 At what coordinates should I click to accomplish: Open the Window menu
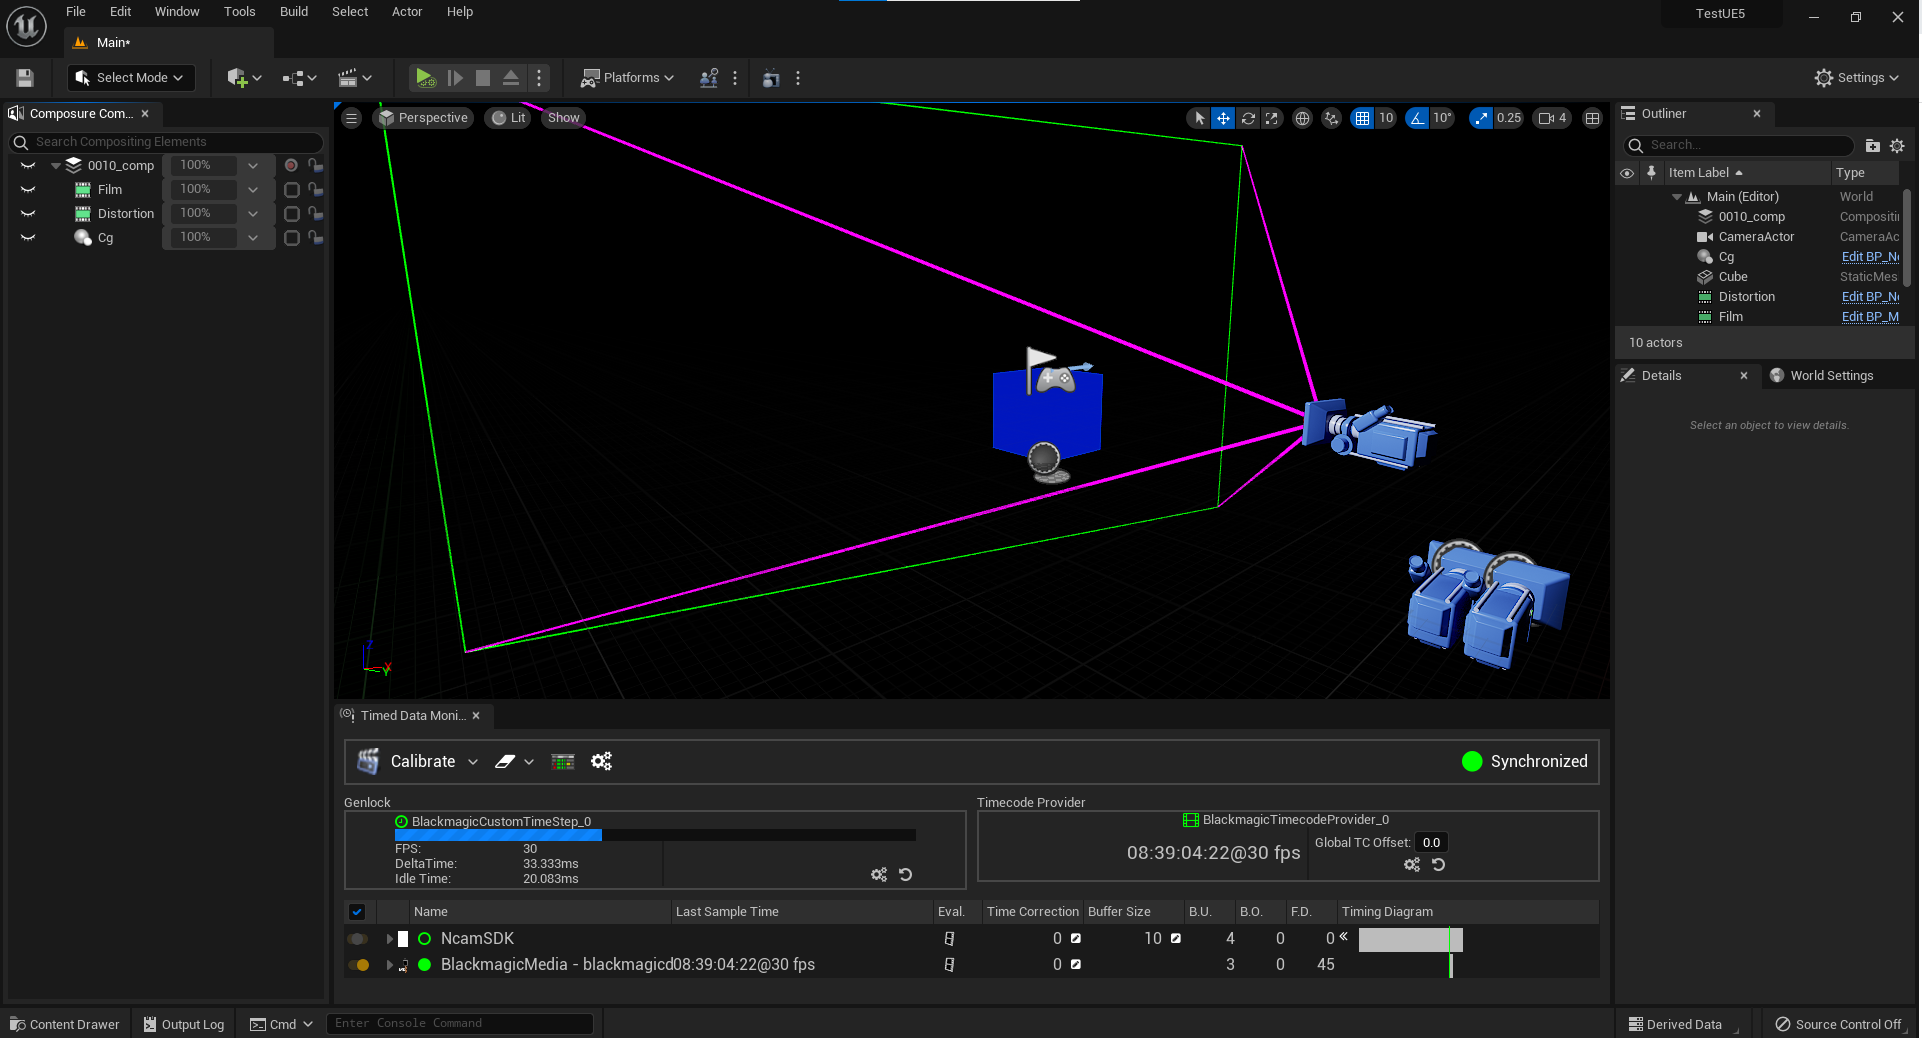pyautogui.click(x=176, y=12)
